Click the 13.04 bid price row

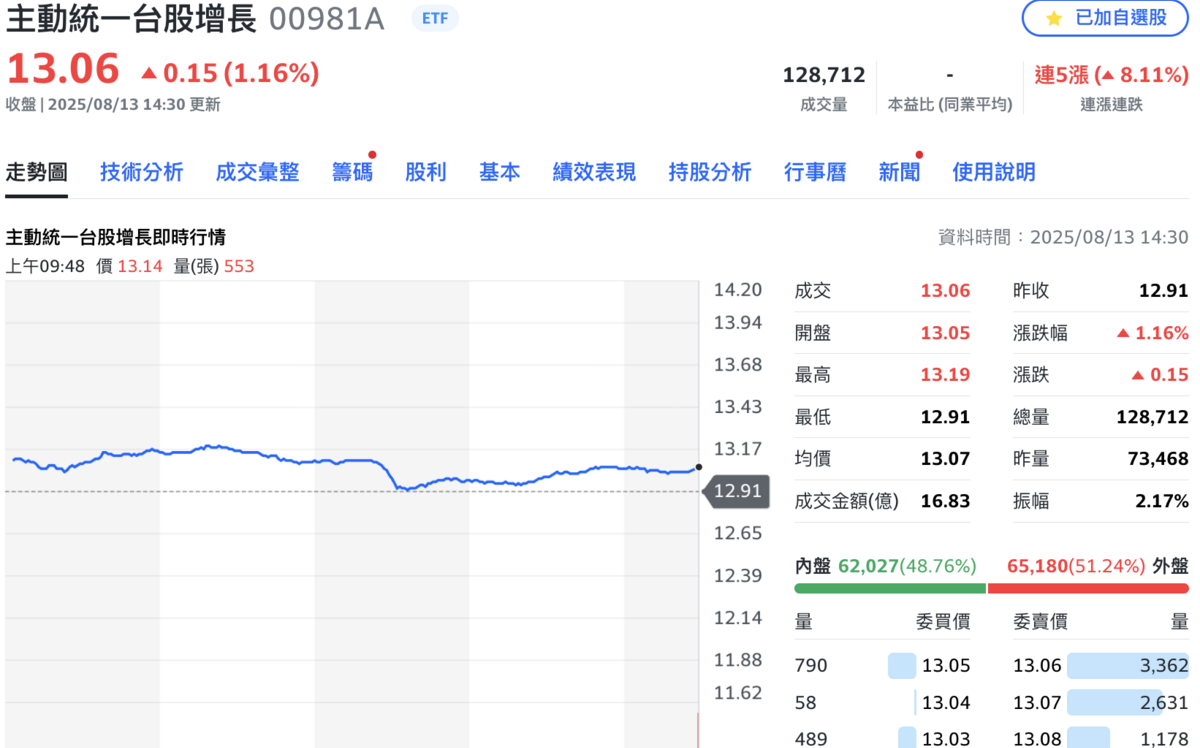tap(884, 703)
